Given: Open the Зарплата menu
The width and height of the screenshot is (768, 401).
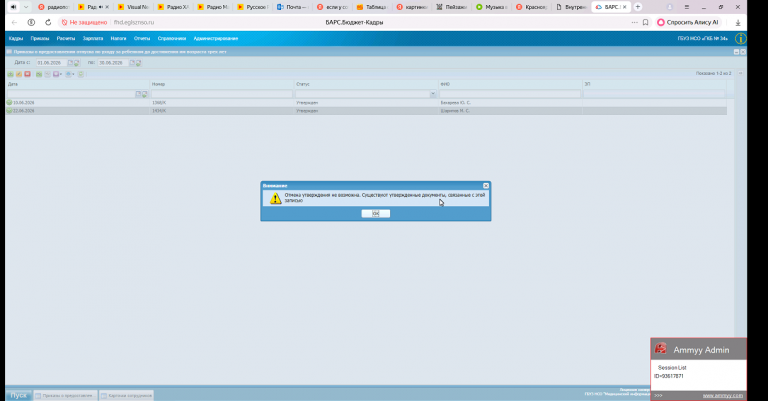Looking at the screenshot, I should (x=93, y=38).
